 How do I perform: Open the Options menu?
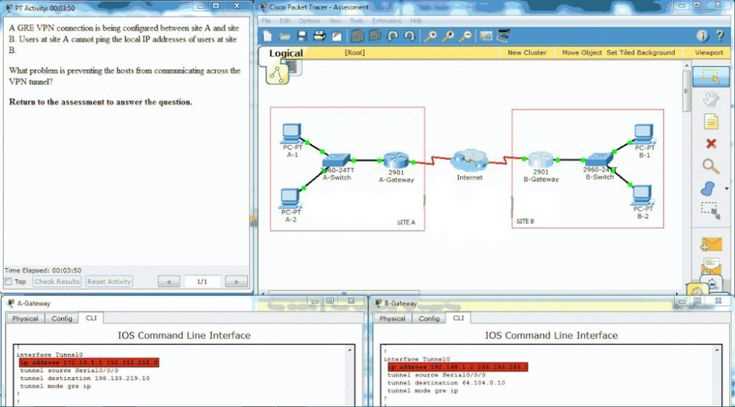[x=309, y=21]
